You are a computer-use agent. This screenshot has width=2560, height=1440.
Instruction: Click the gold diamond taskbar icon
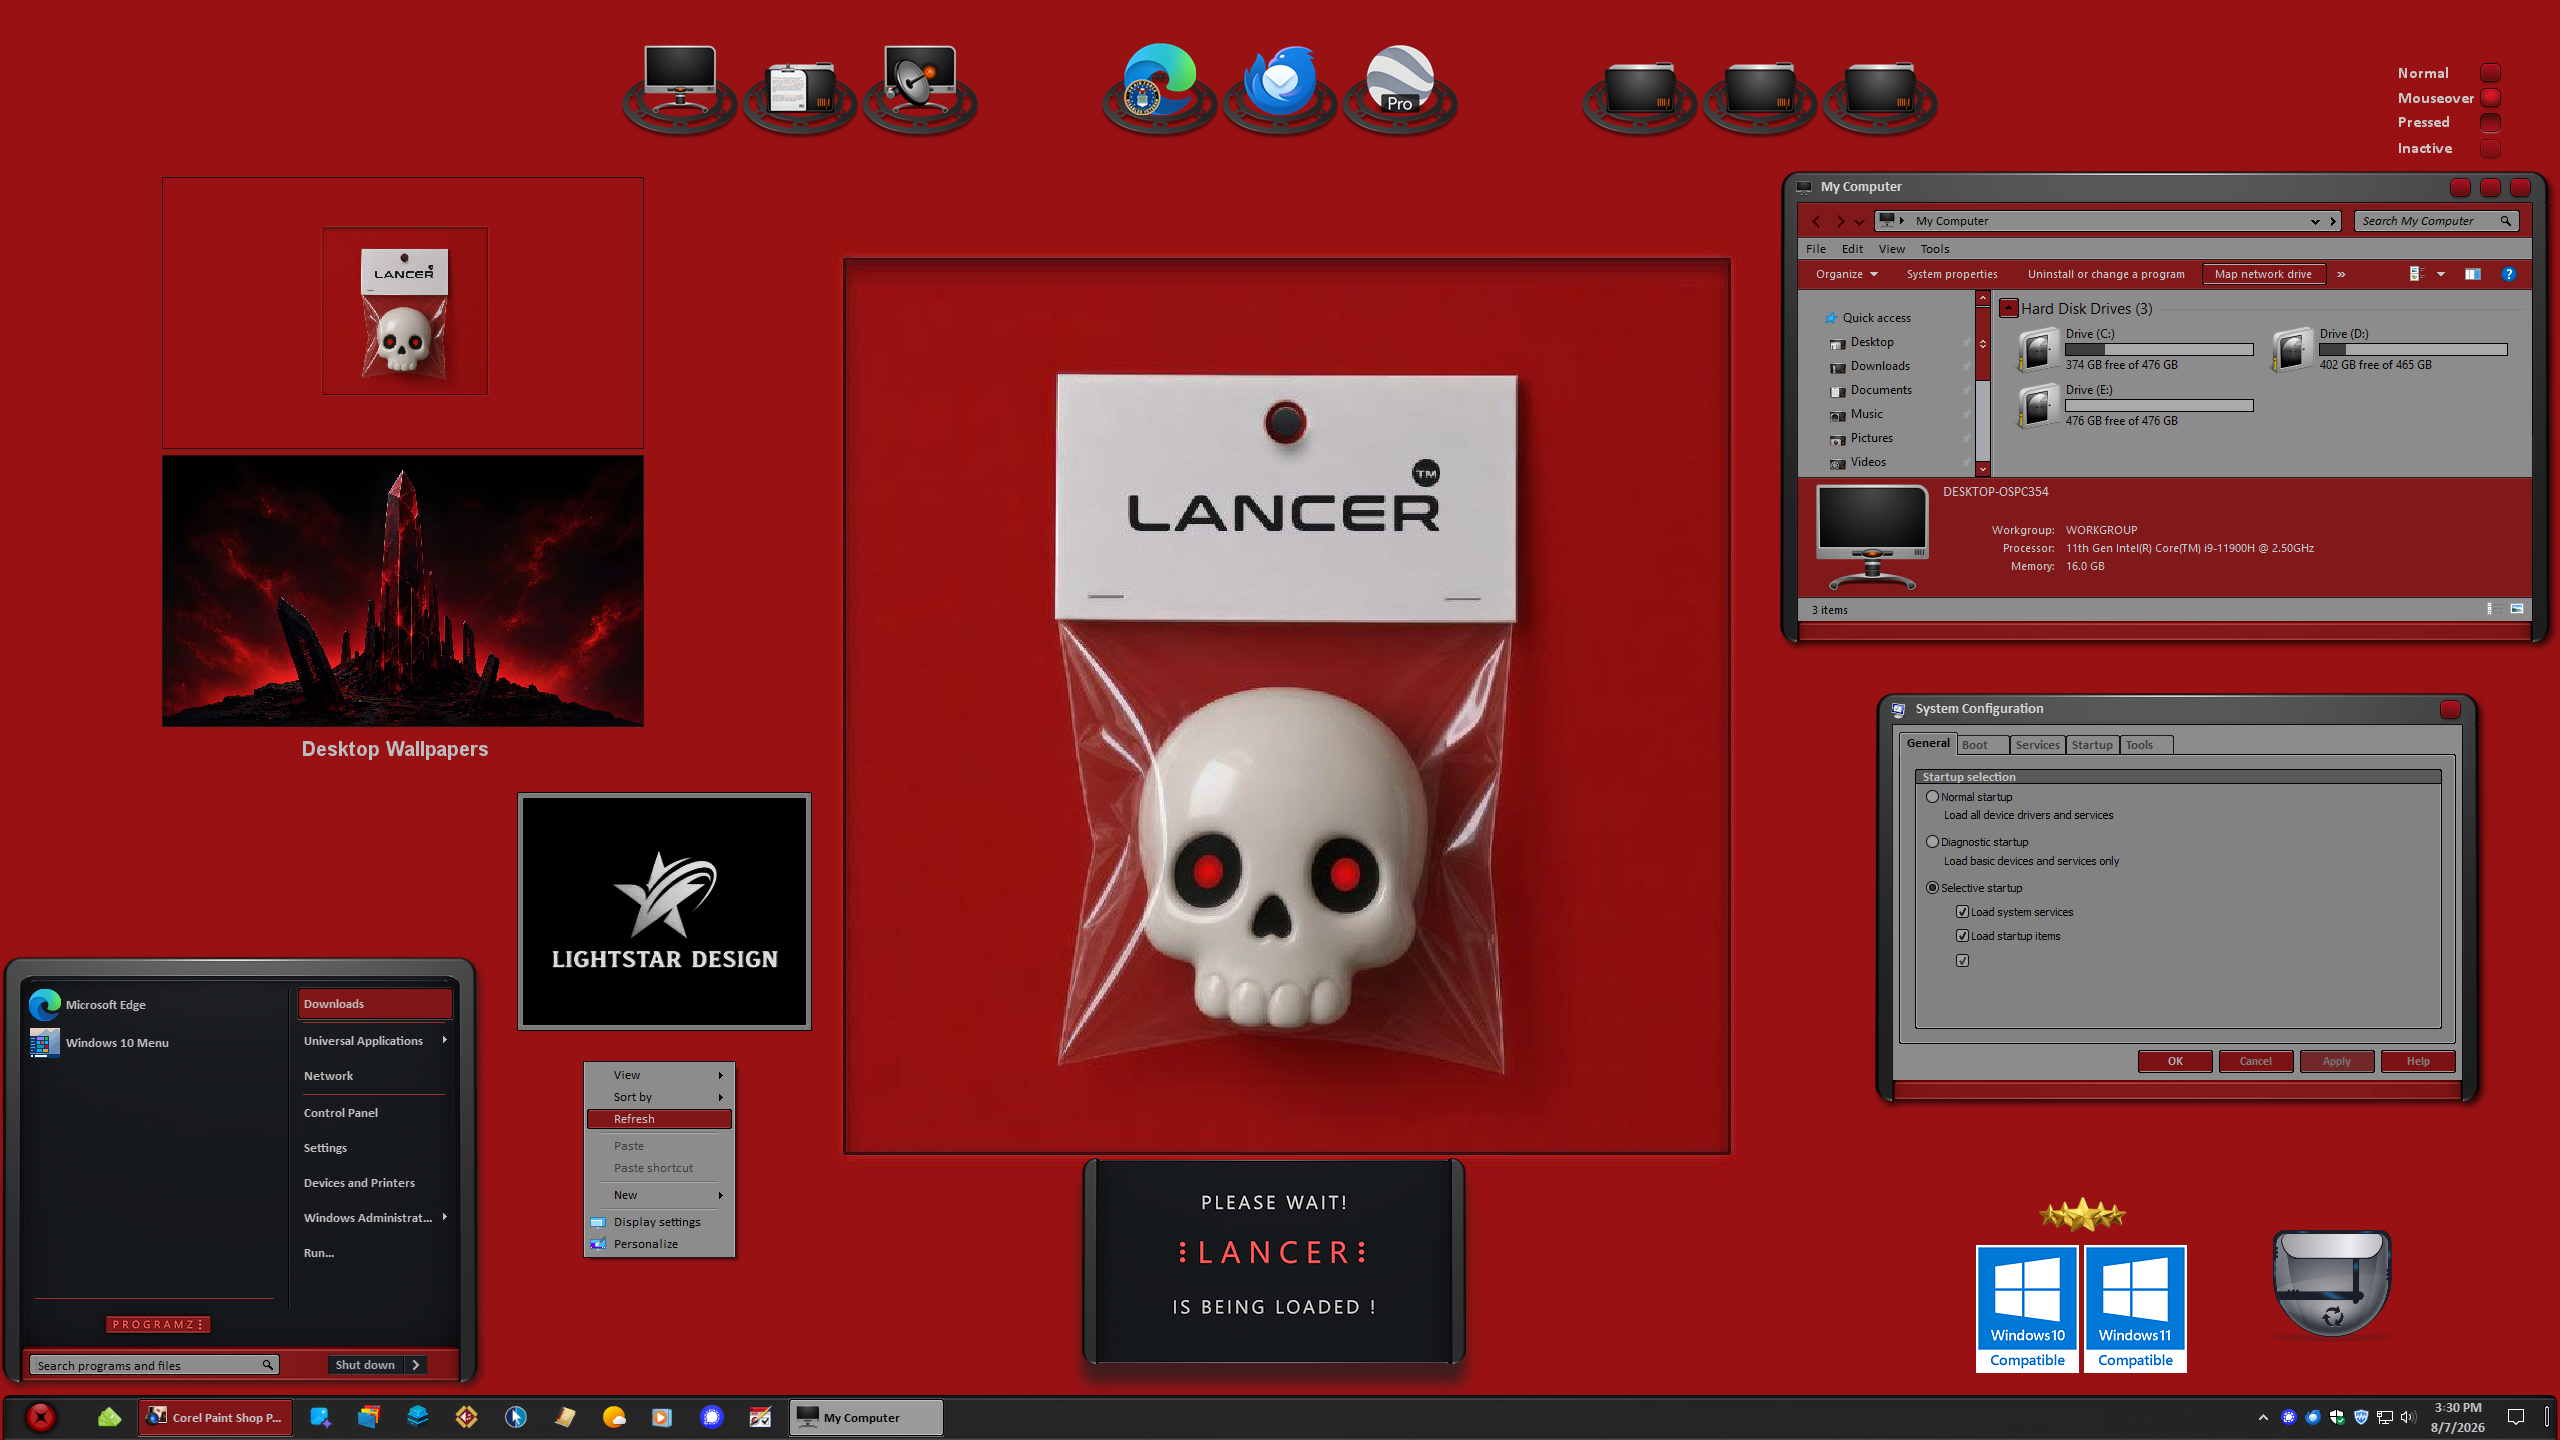click(x=466, y=1417)
